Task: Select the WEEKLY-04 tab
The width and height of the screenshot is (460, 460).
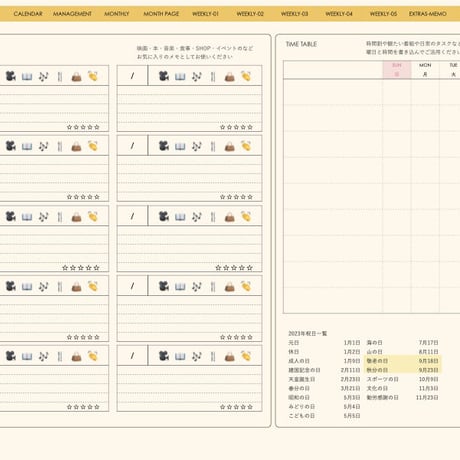Action: [x=339, y=14]
